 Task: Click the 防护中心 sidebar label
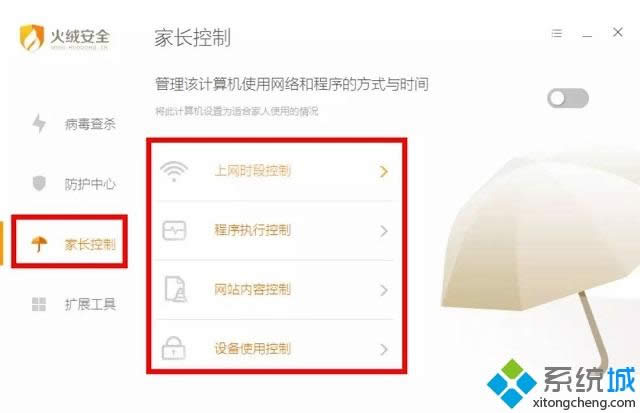(90, 184)
